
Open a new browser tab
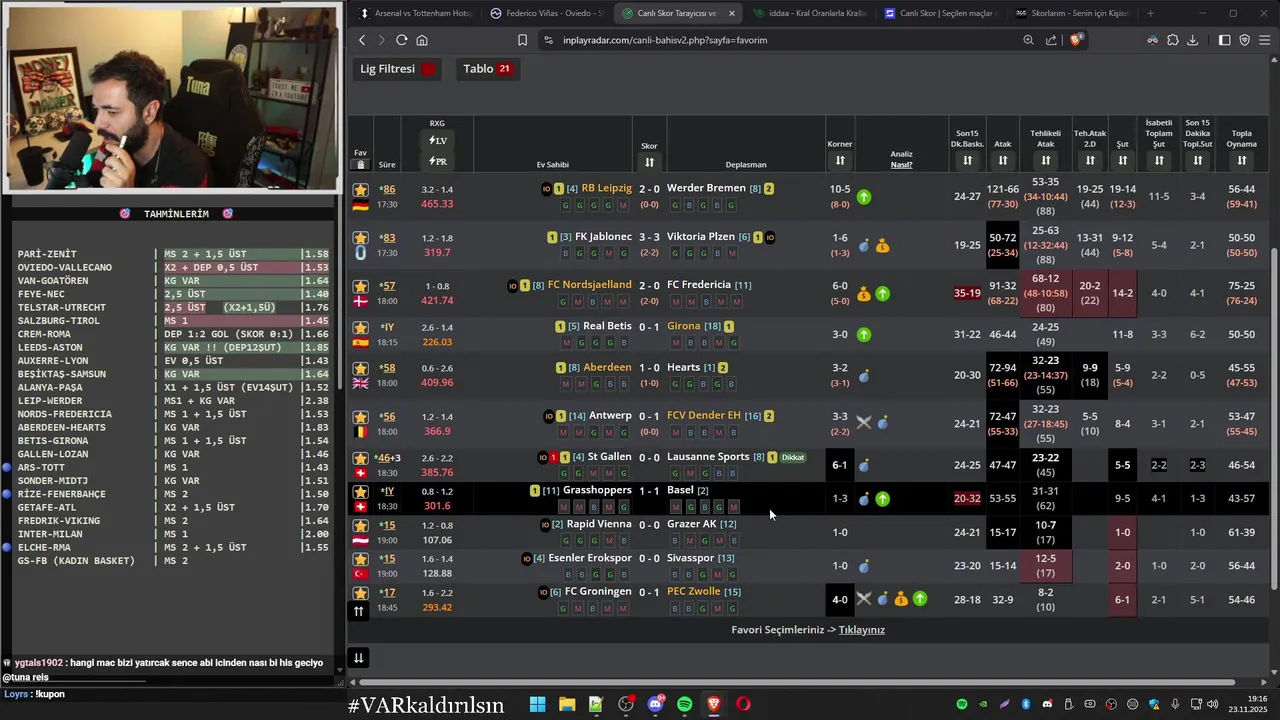tap(1150, 13)
